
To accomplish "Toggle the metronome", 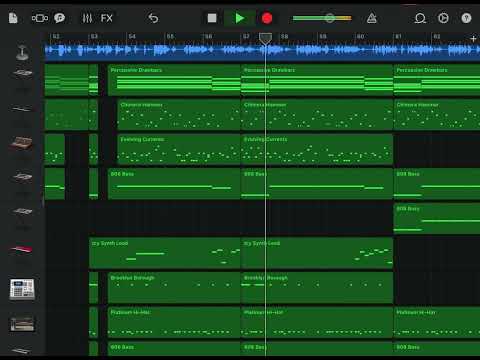I will pos(372,18).
